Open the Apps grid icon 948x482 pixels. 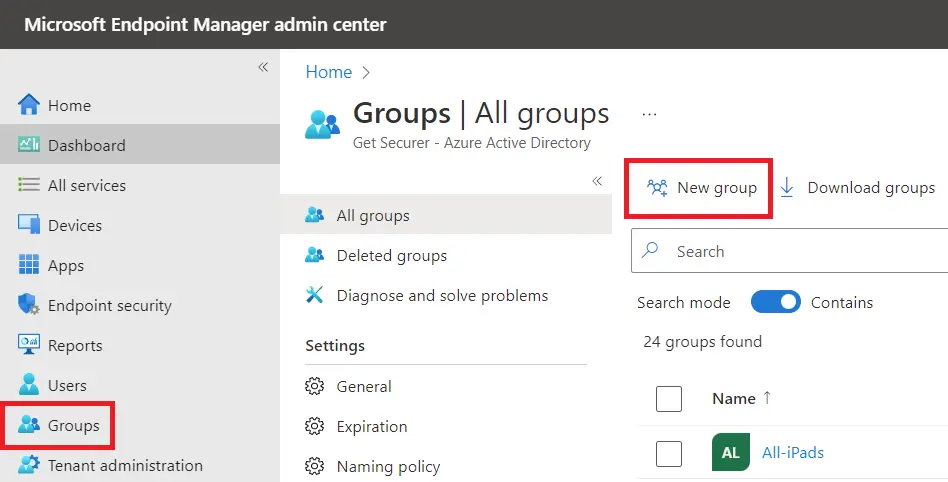click(29, 265)
